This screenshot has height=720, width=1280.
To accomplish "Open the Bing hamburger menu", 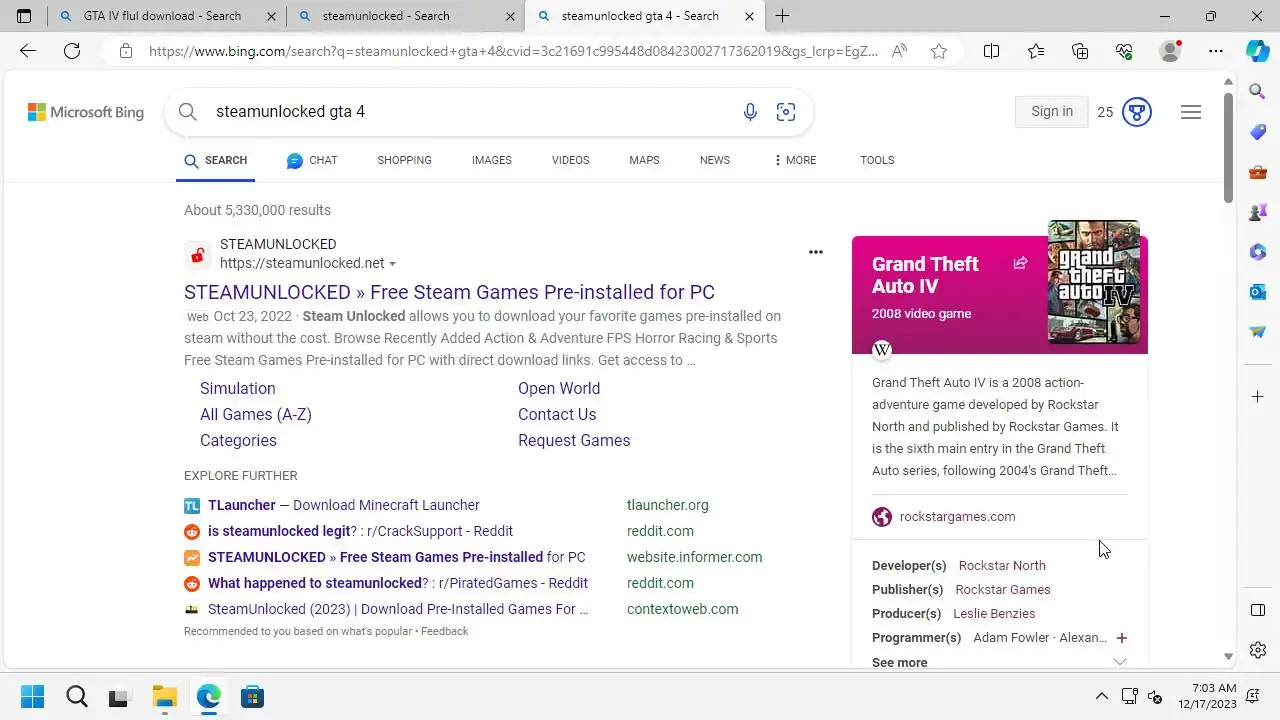I will (x=1190, y=112).
